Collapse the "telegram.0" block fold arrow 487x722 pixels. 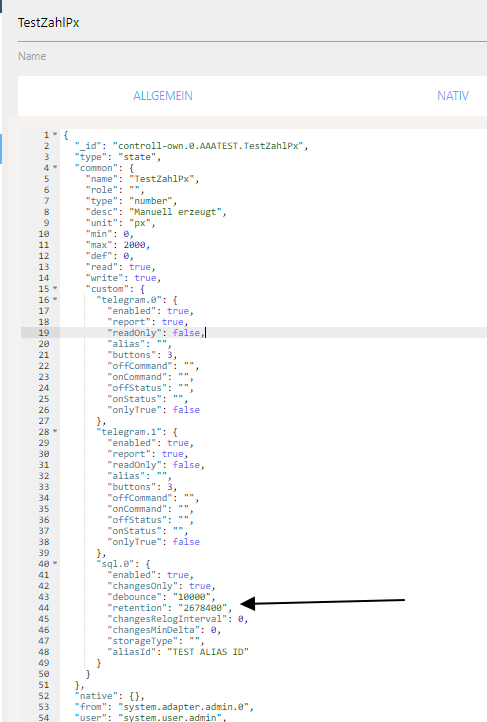[x=55, y=300]
